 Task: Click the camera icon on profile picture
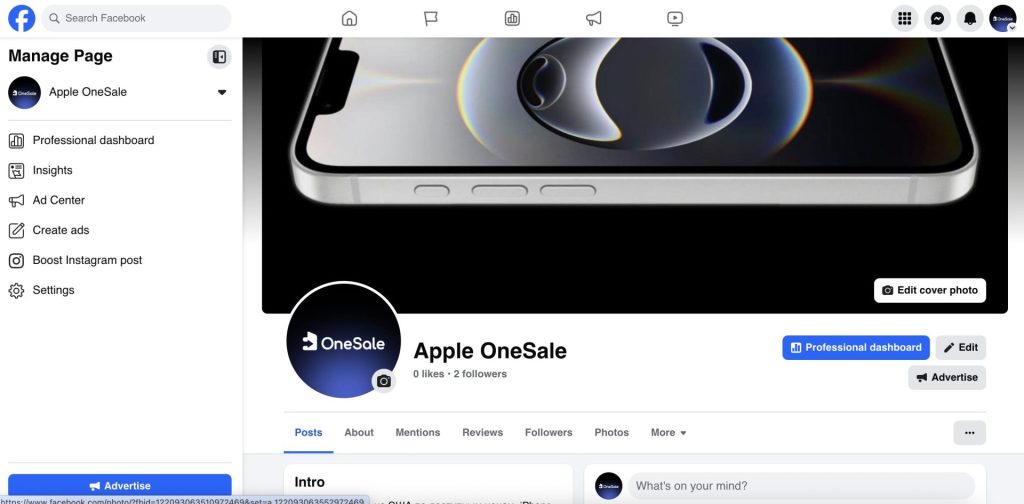(x=384, y=381)
